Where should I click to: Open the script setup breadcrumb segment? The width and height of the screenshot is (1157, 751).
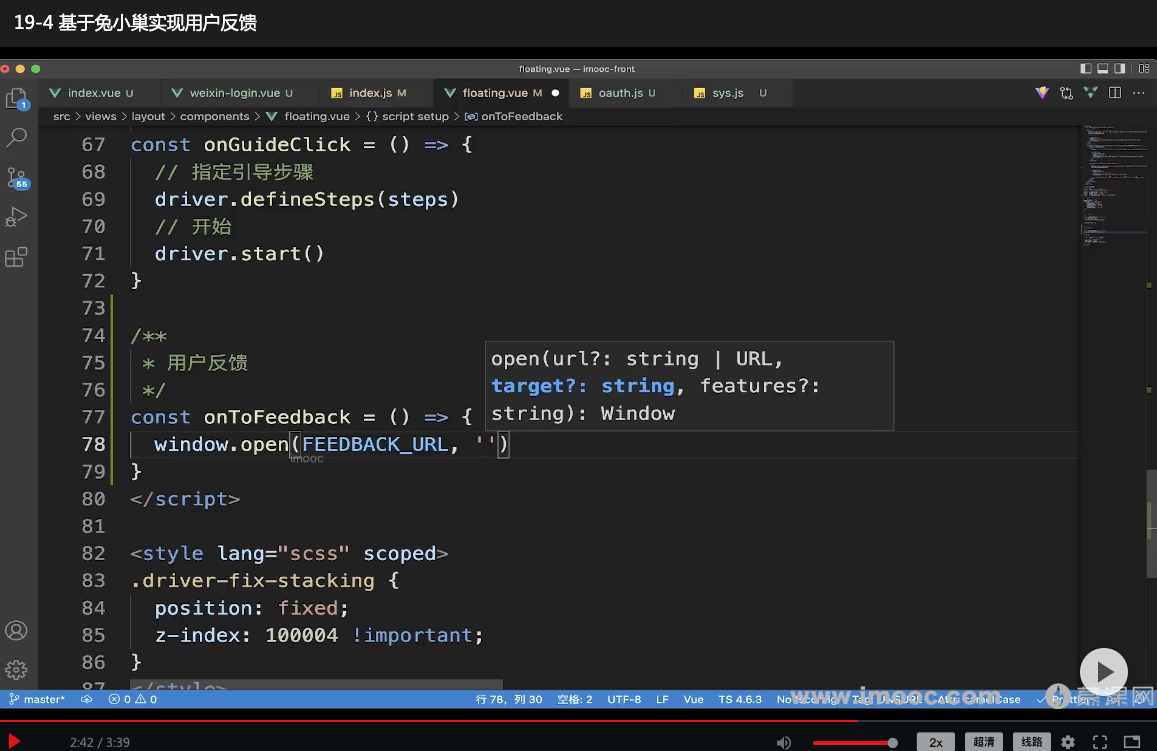(x=407, y=117)
